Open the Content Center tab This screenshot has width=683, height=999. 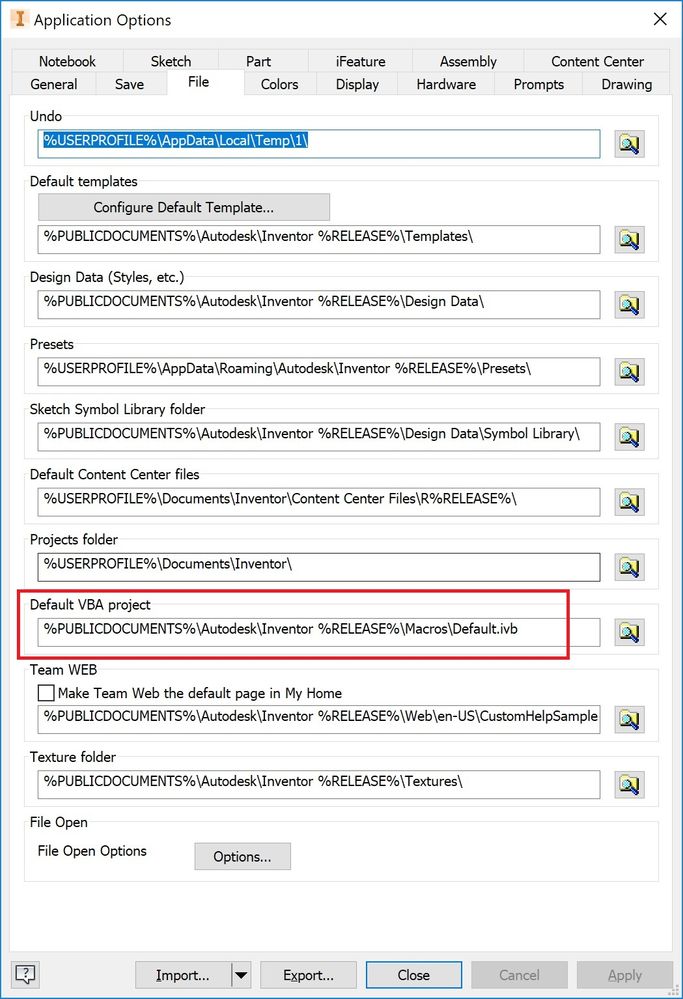[x=597, y=61]
